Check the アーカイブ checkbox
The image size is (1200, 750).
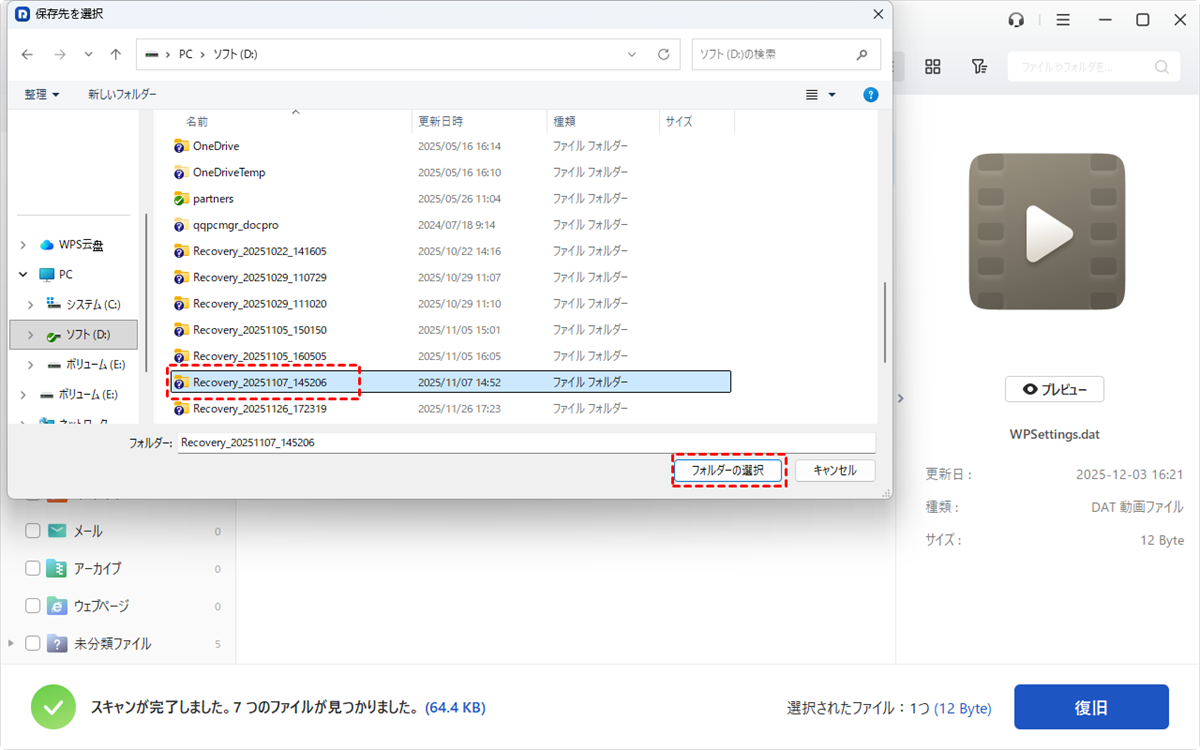(x=33, y=568)
